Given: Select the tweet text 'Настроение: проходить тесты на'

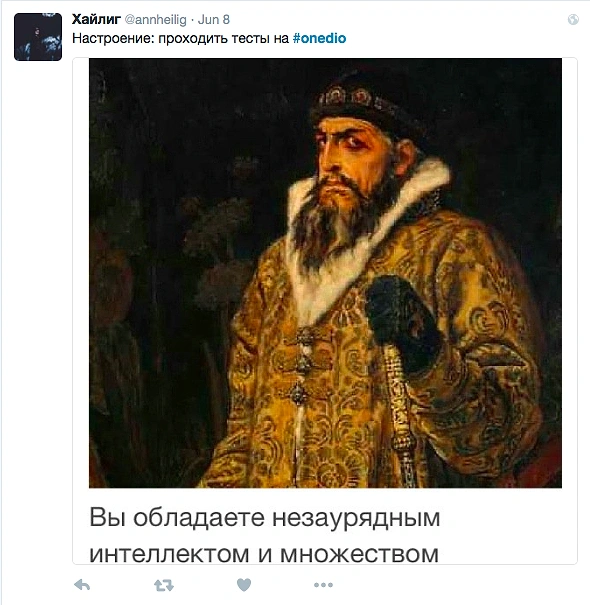Looking at the screenshot, I should click(181, 39).
